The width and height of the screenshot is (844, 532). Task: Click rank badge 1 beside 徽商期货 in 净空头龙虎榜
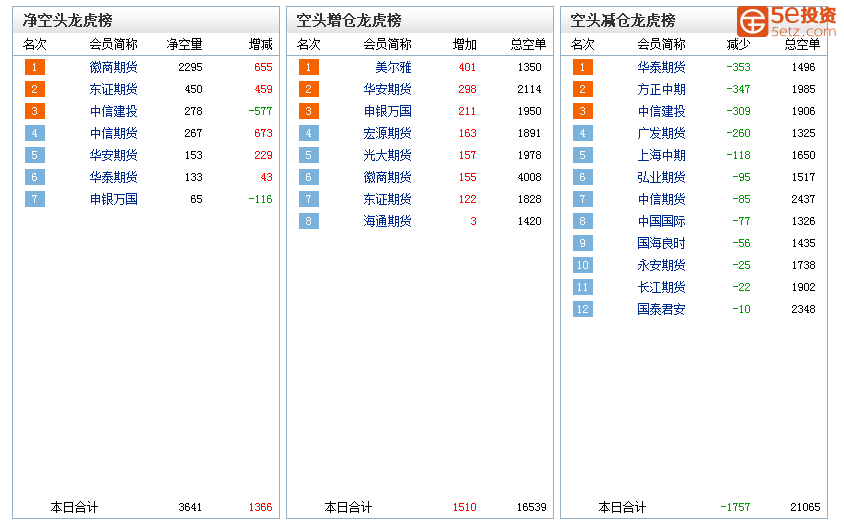click(35, 67)
